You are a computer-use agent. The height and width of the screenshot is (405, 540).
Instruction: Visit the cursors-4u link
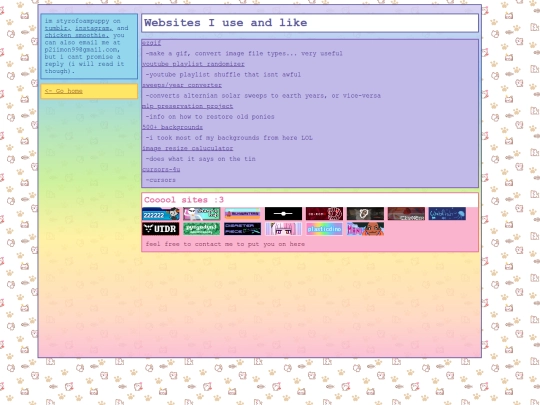pos(161,169)
